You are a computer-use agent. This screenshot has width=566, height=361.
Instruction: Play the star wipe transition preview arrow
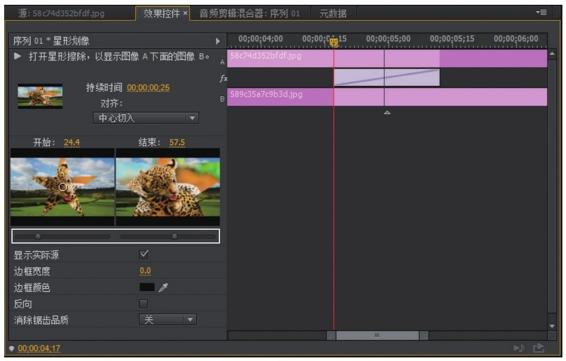(17, 56)
